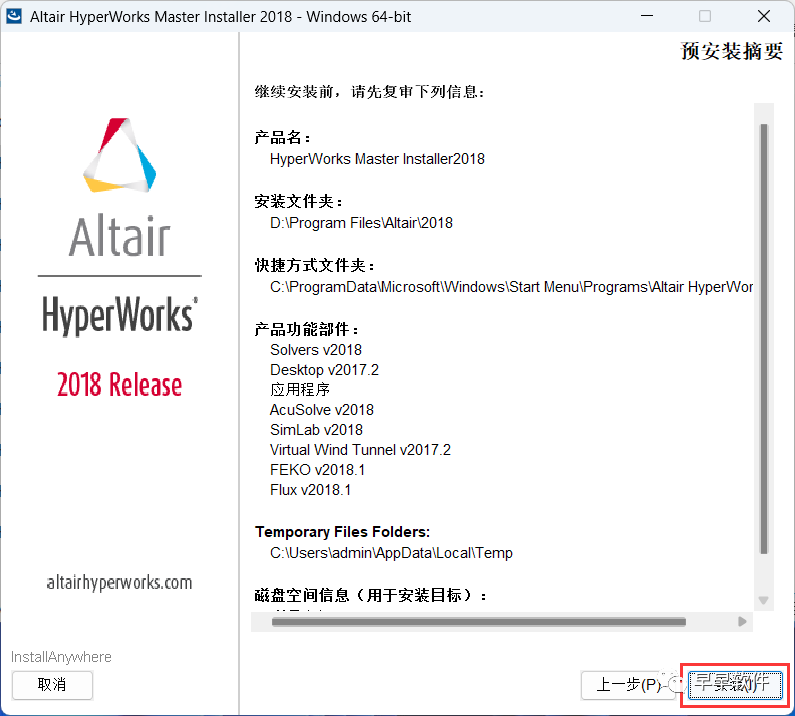Click the '安装文件夹:' heading
The width and height of the screenshot is (795, 716).
point(299,201)
